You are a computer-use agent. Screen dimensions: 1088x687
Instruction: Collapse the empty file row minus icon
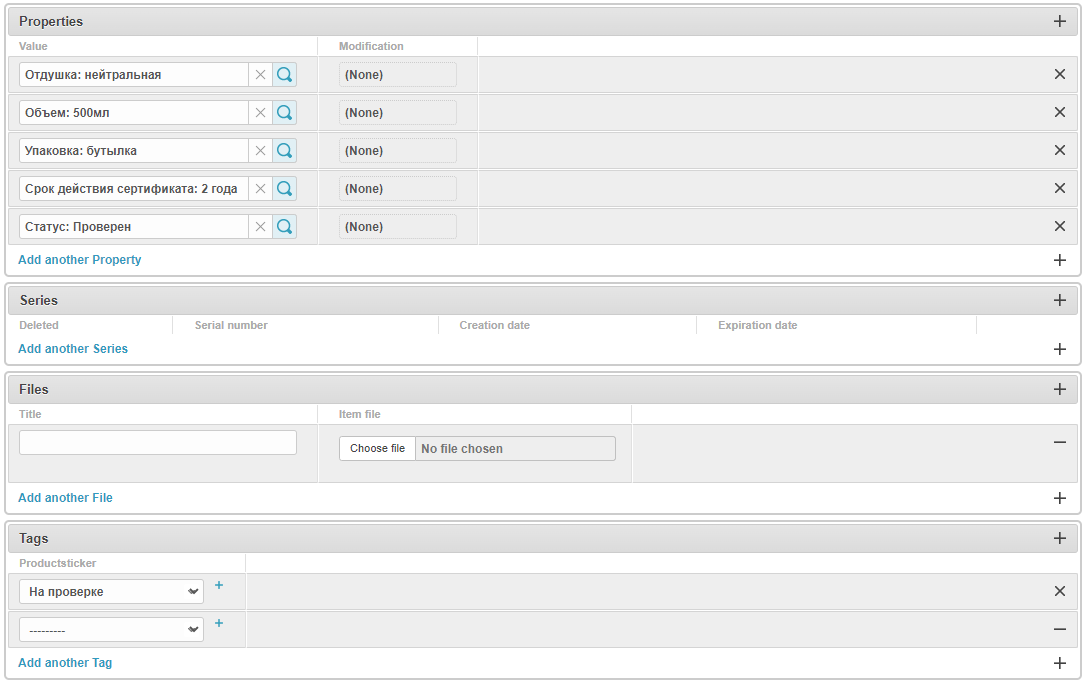(x=1060, y=442)
